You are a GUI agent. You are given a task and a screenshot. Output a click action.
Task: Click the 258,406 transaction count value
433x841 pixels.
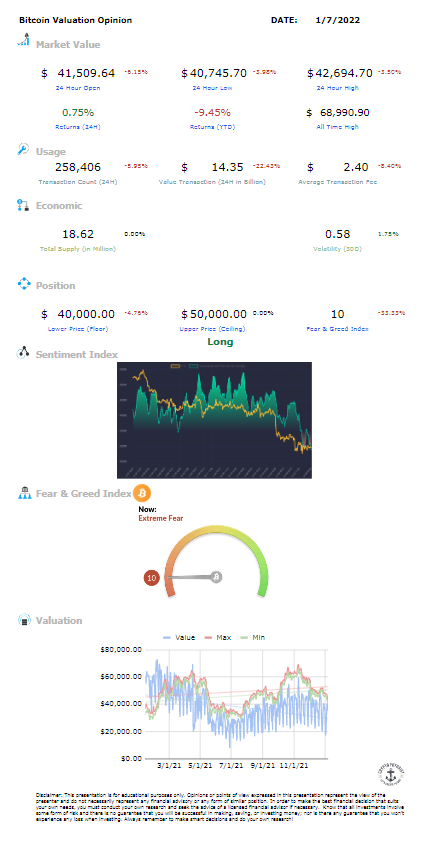click(x=78, y=167)
